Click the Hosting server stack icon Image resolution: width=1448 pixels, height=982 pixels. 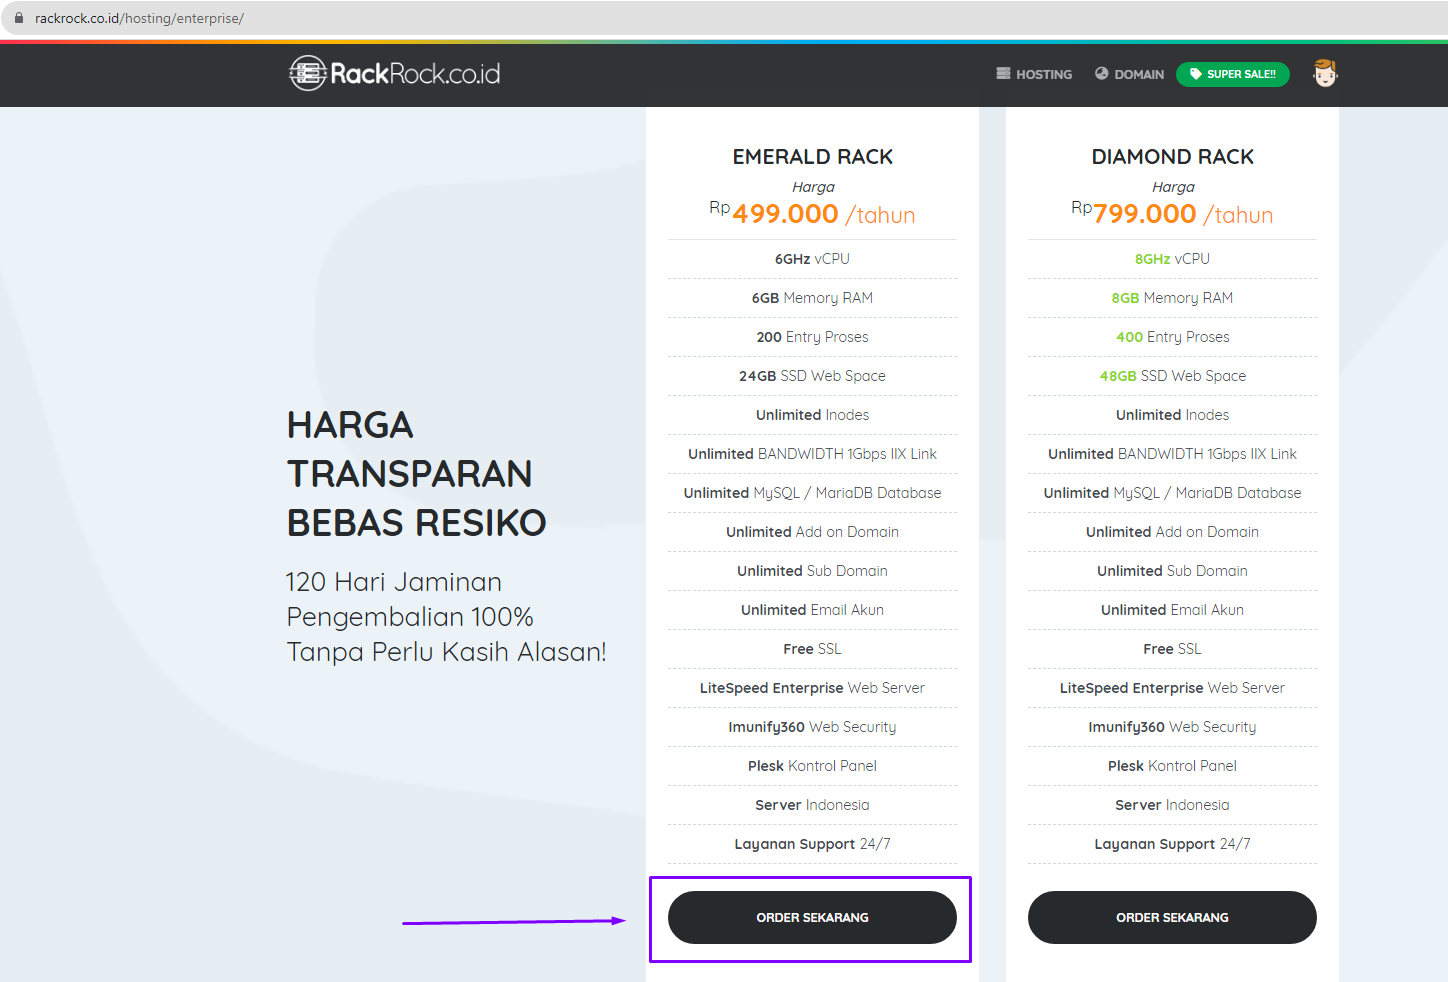1003,74
